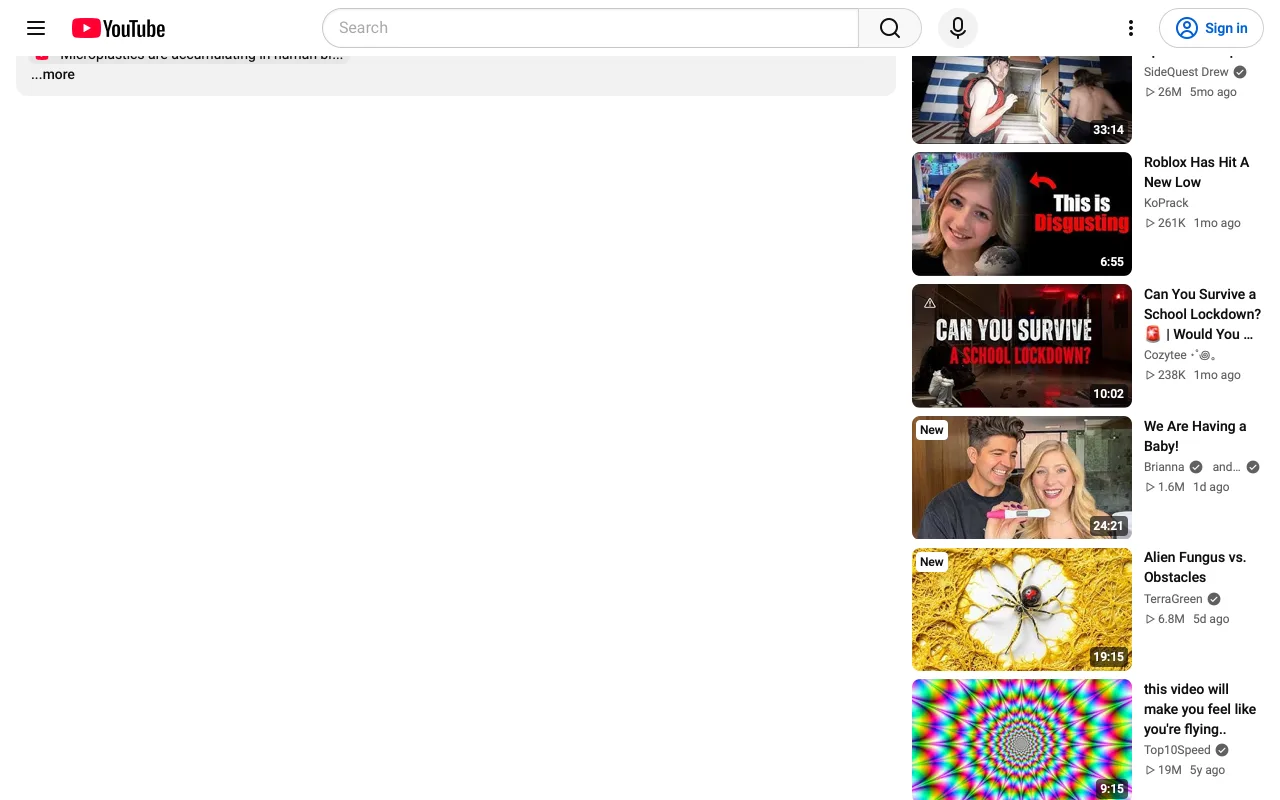The width and height of the screenshot is (1280, 800).
Task: Visit the SideQuest Drew channel name
Action: 1186,72
